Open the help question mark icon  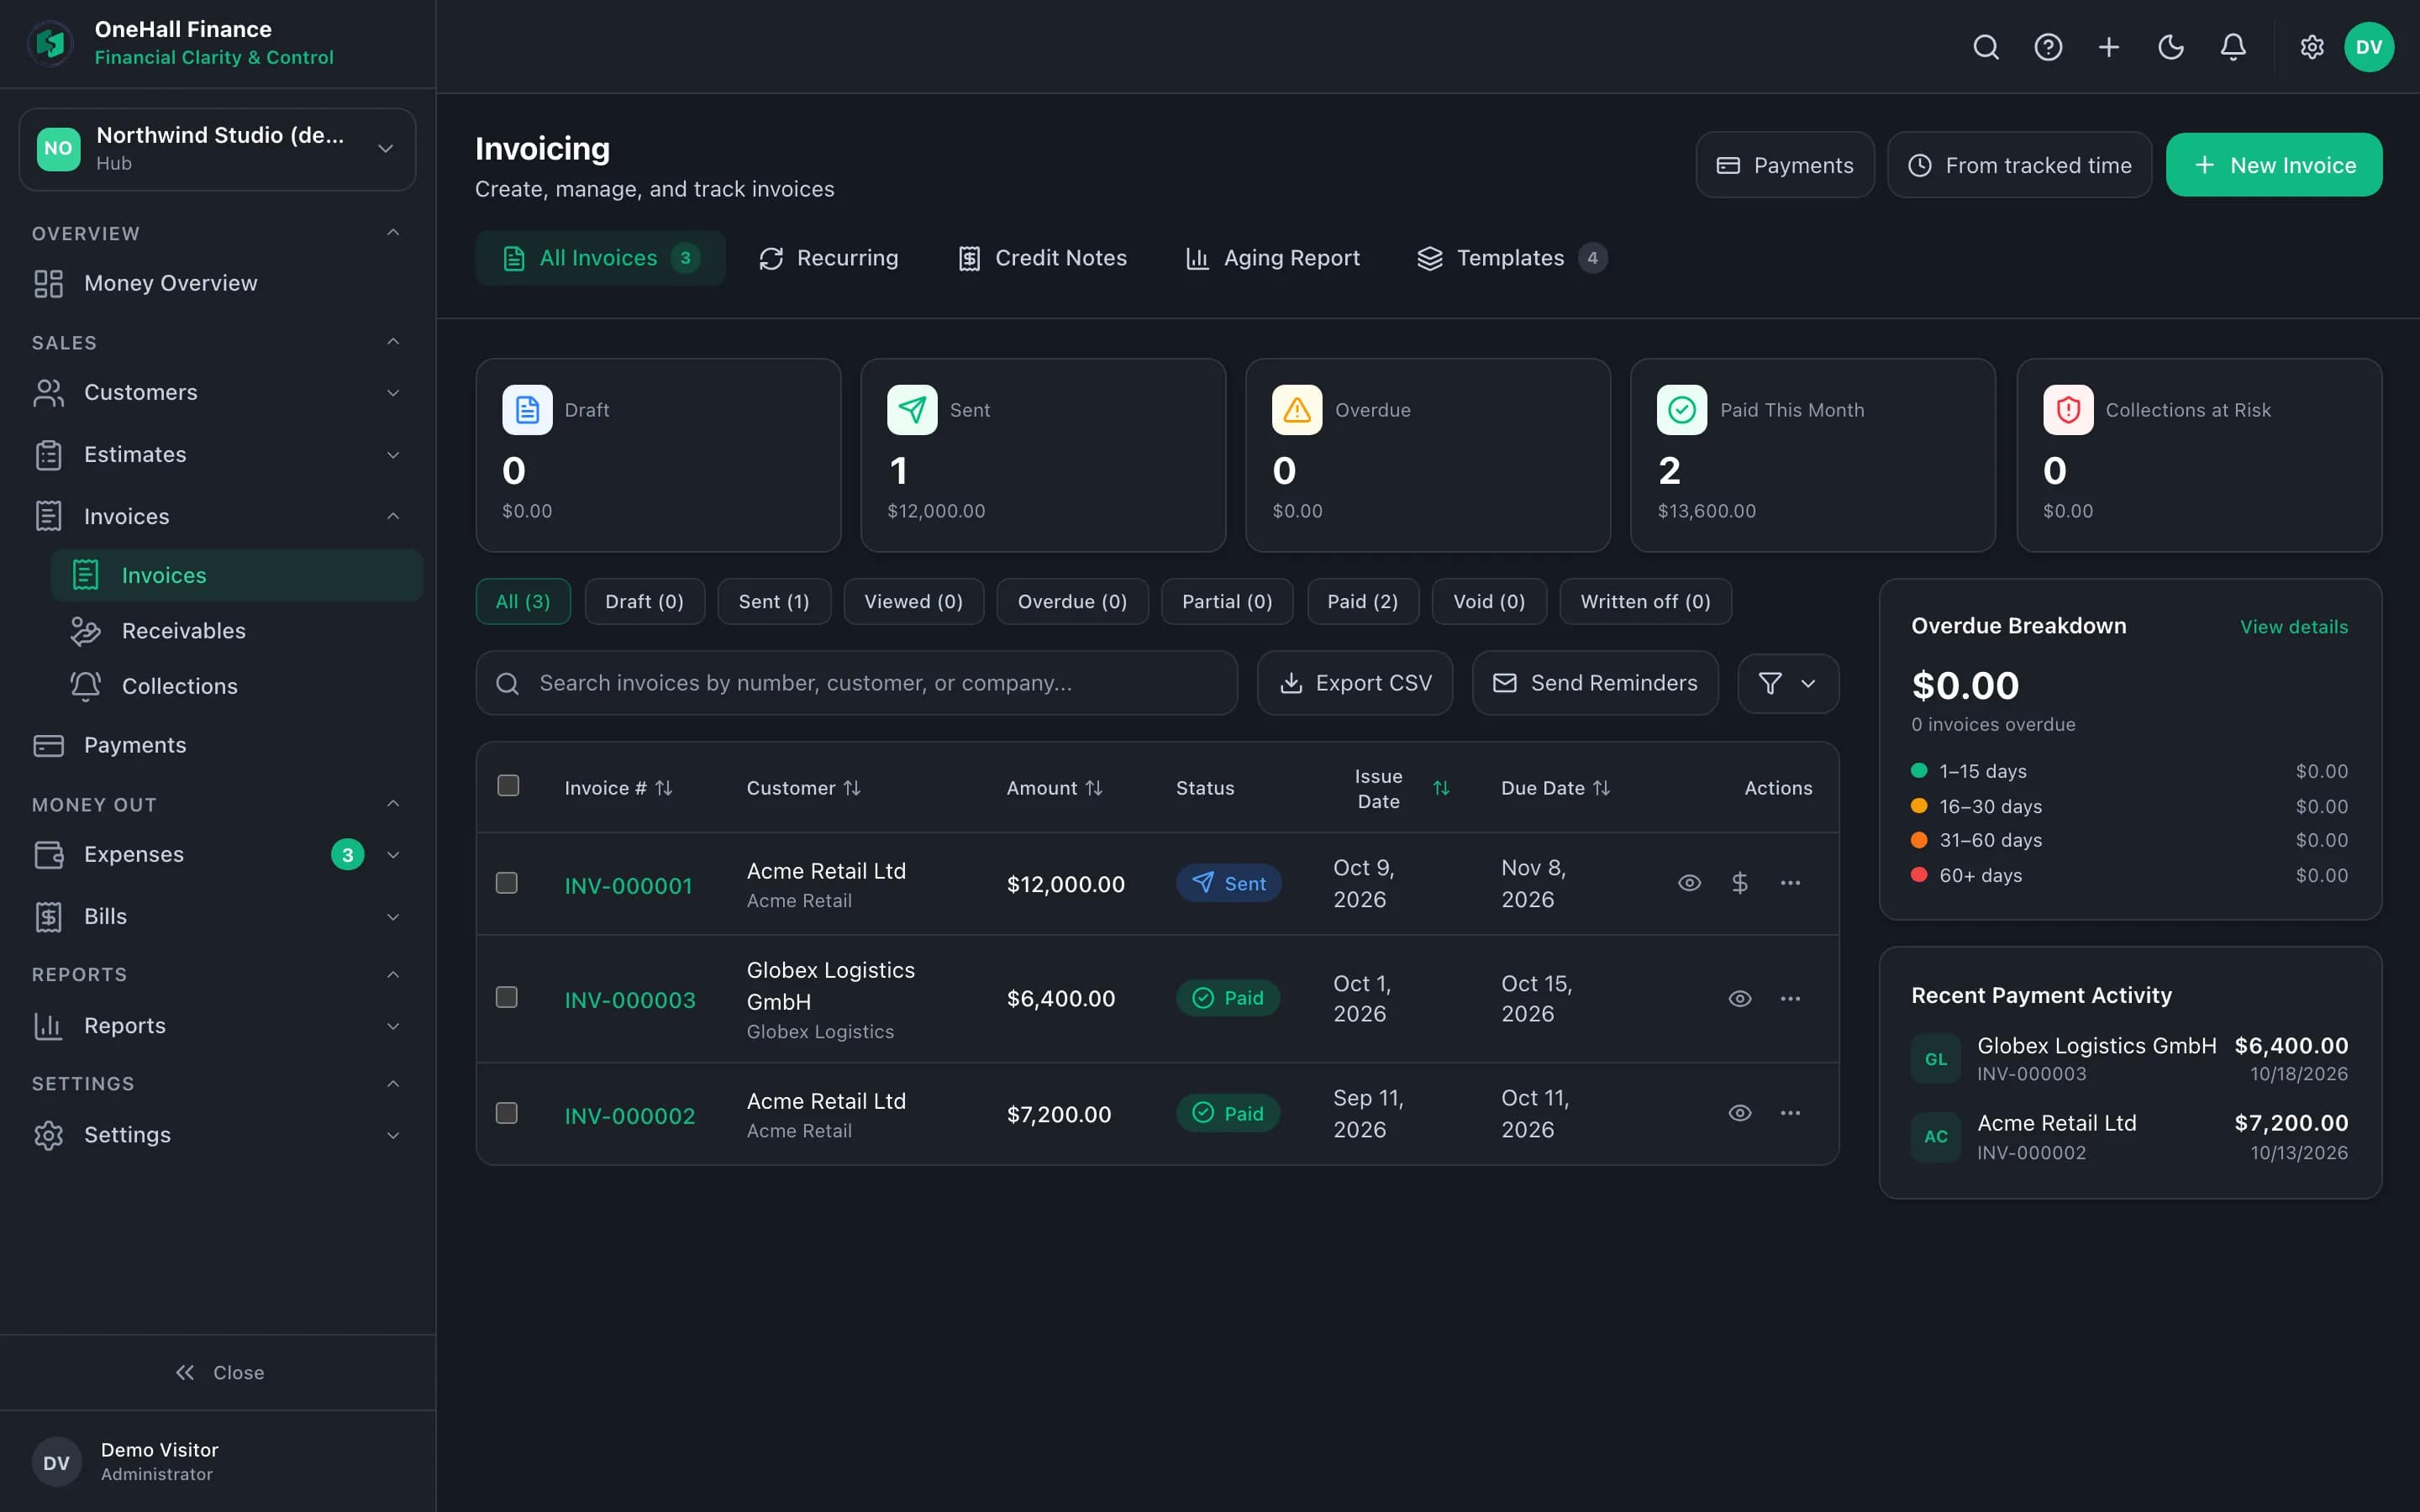2048,47
